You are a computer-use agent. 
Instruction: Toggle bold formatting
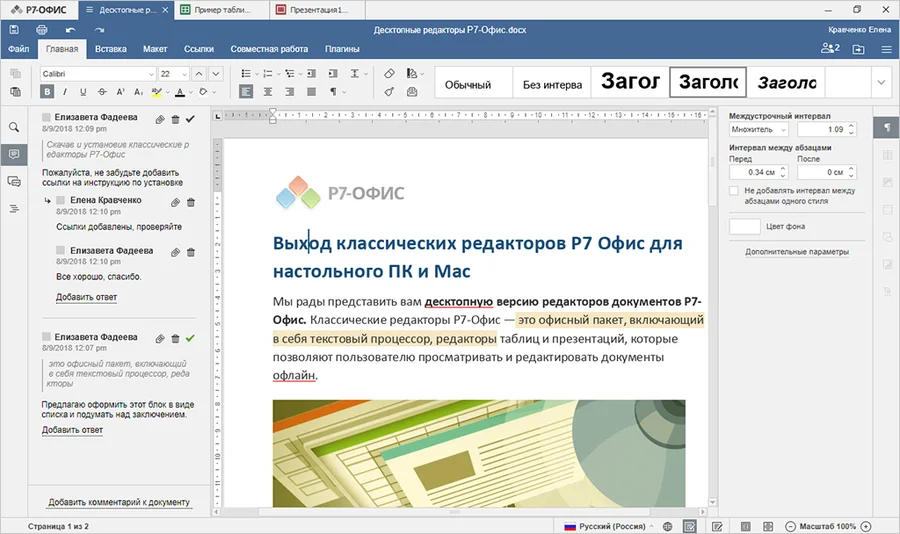47,92
